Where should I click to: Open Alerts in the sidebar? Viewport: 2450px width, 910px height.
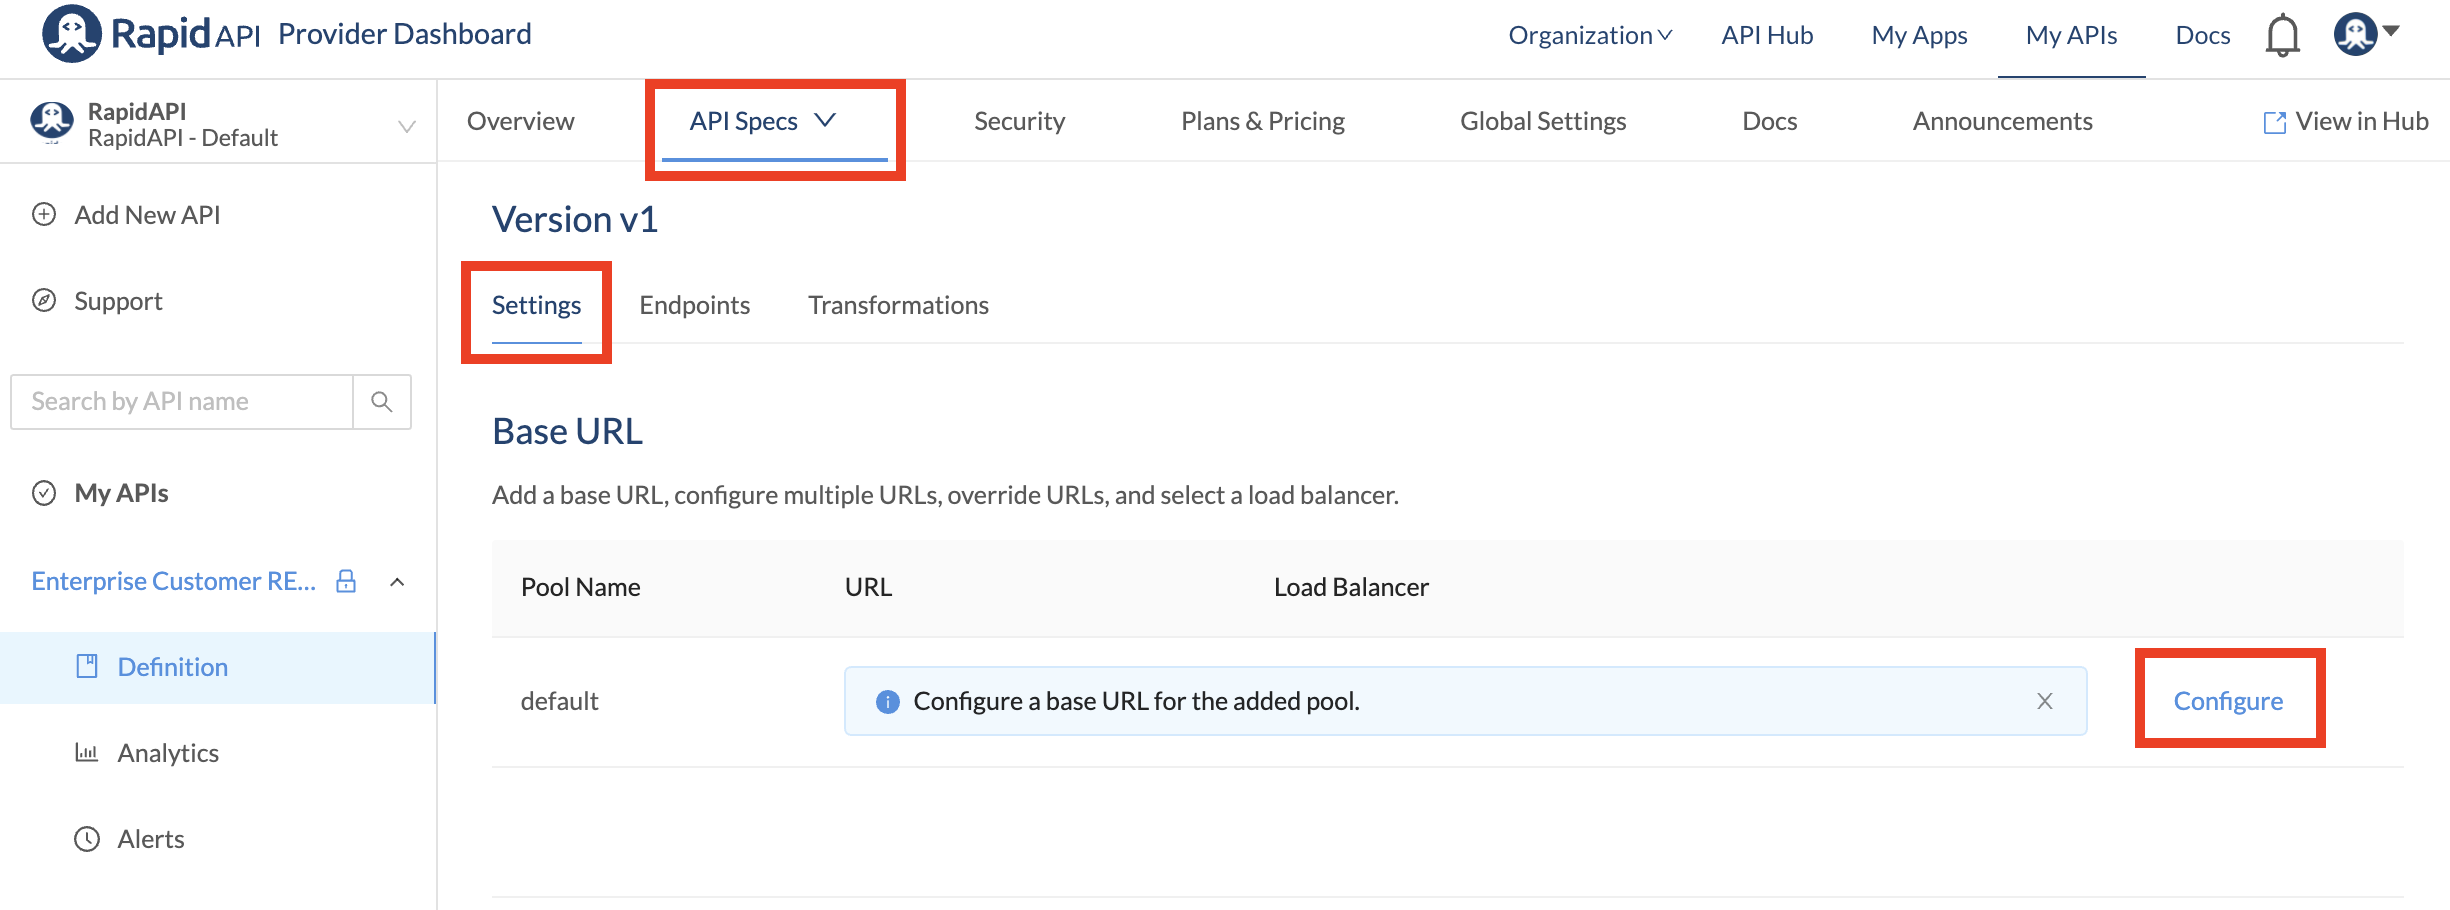coord(151,839)
